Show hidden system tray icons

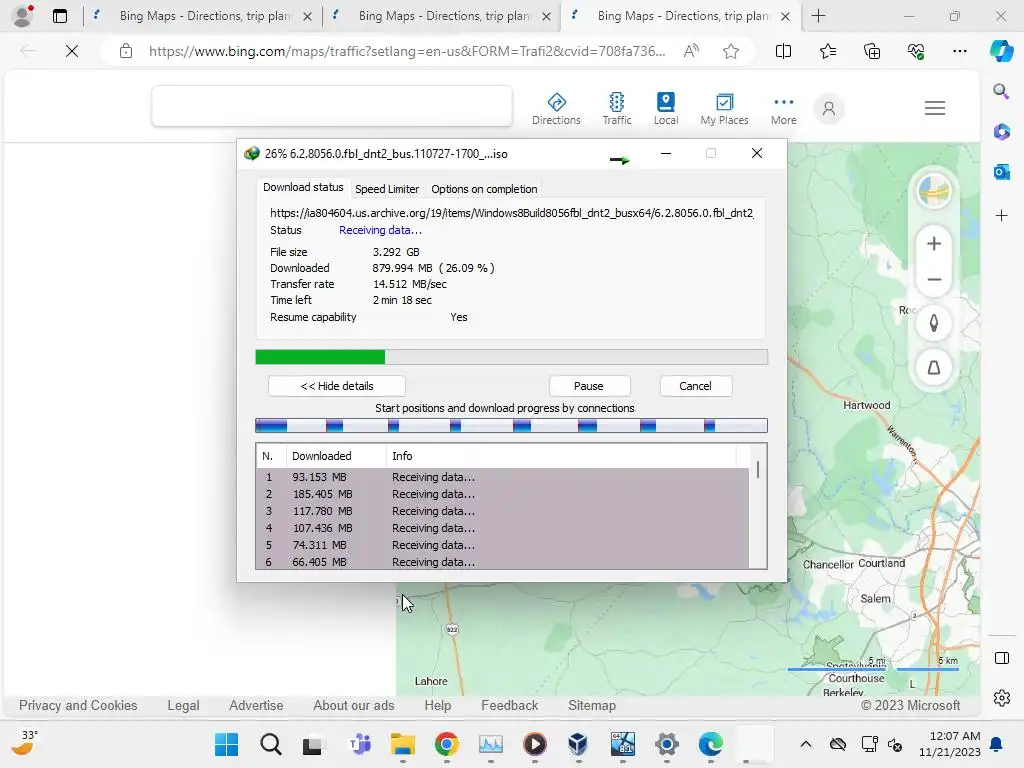[806, 744]
